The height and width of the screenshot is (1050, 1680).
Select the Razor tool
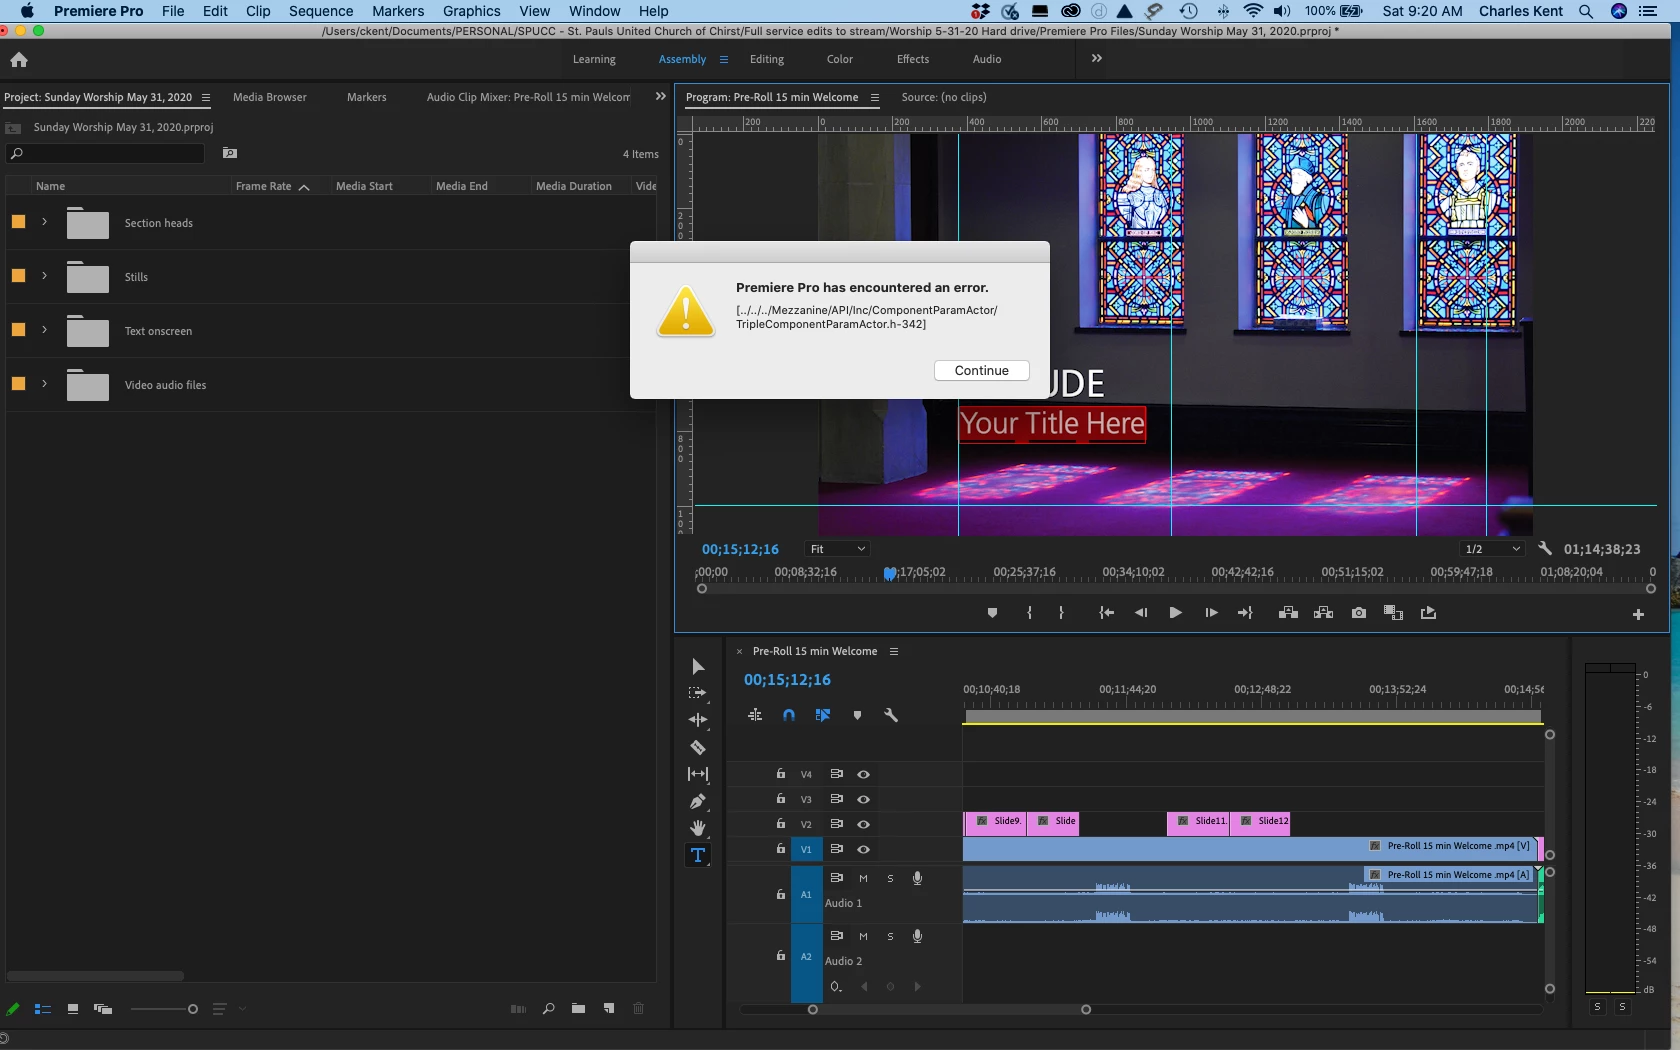pyautogui.click(x=698, y=747)
